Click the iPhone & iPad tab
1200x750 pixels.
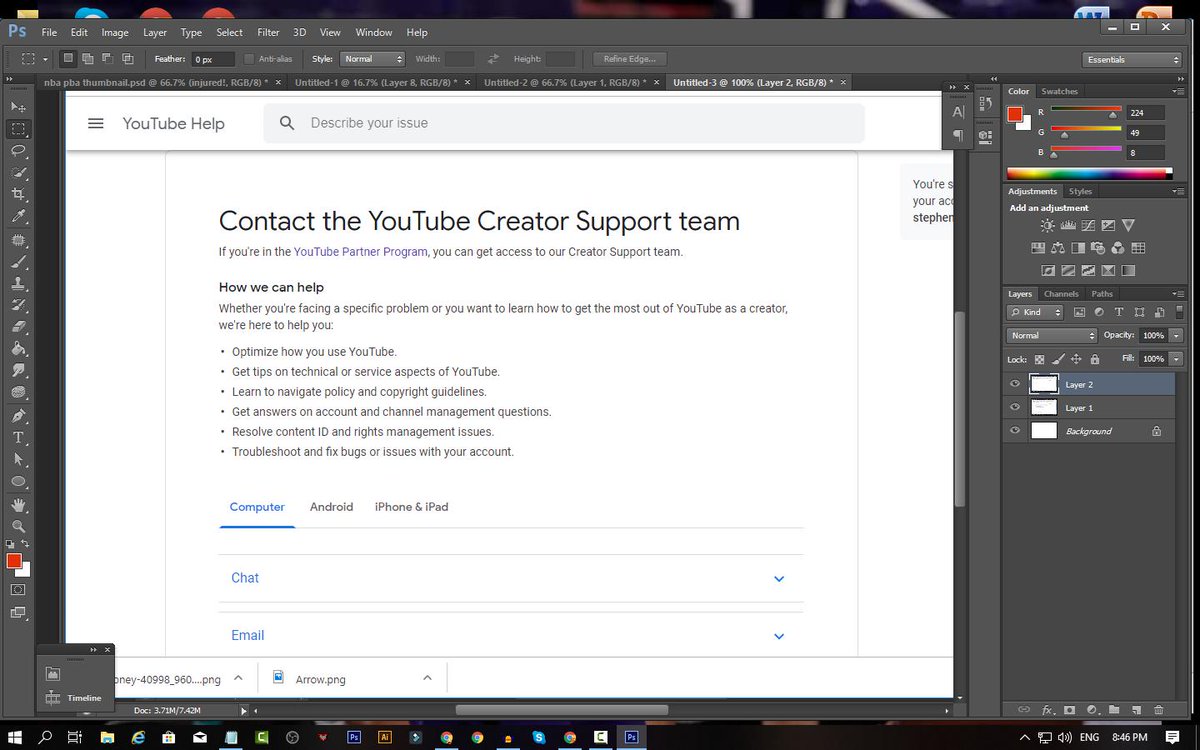(x=411, y=507)
